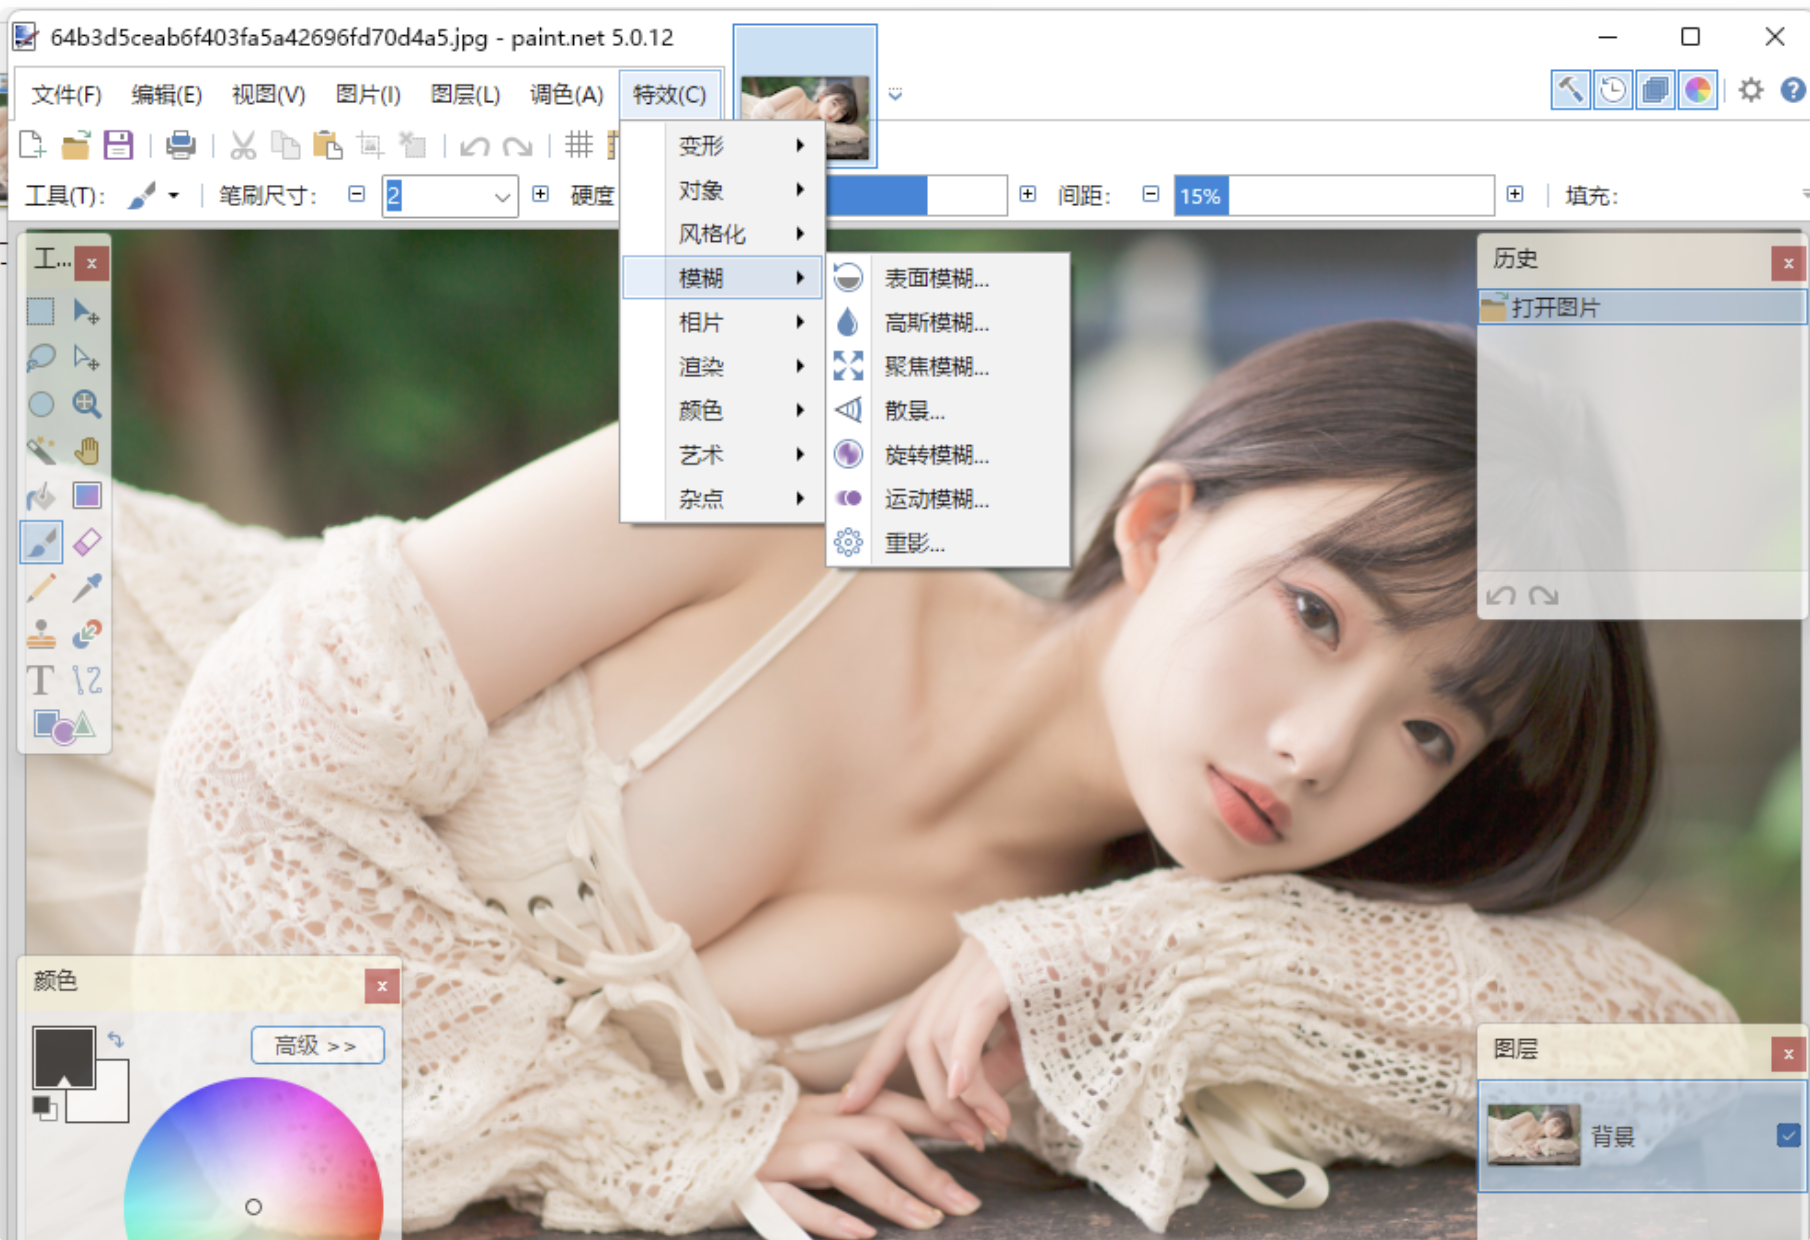
Task: Select the Eraser tool
Action: (87, 541)
